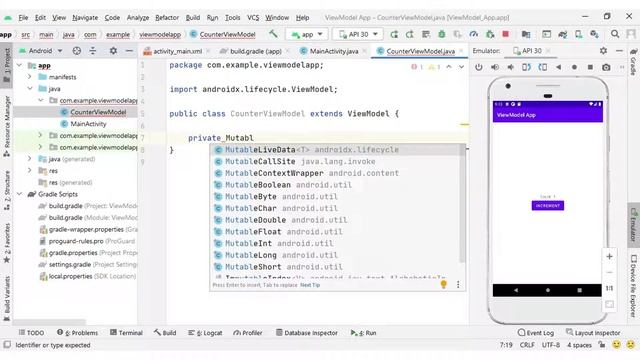Close the CounterViewModel.java tab

[x=461, y=51]
